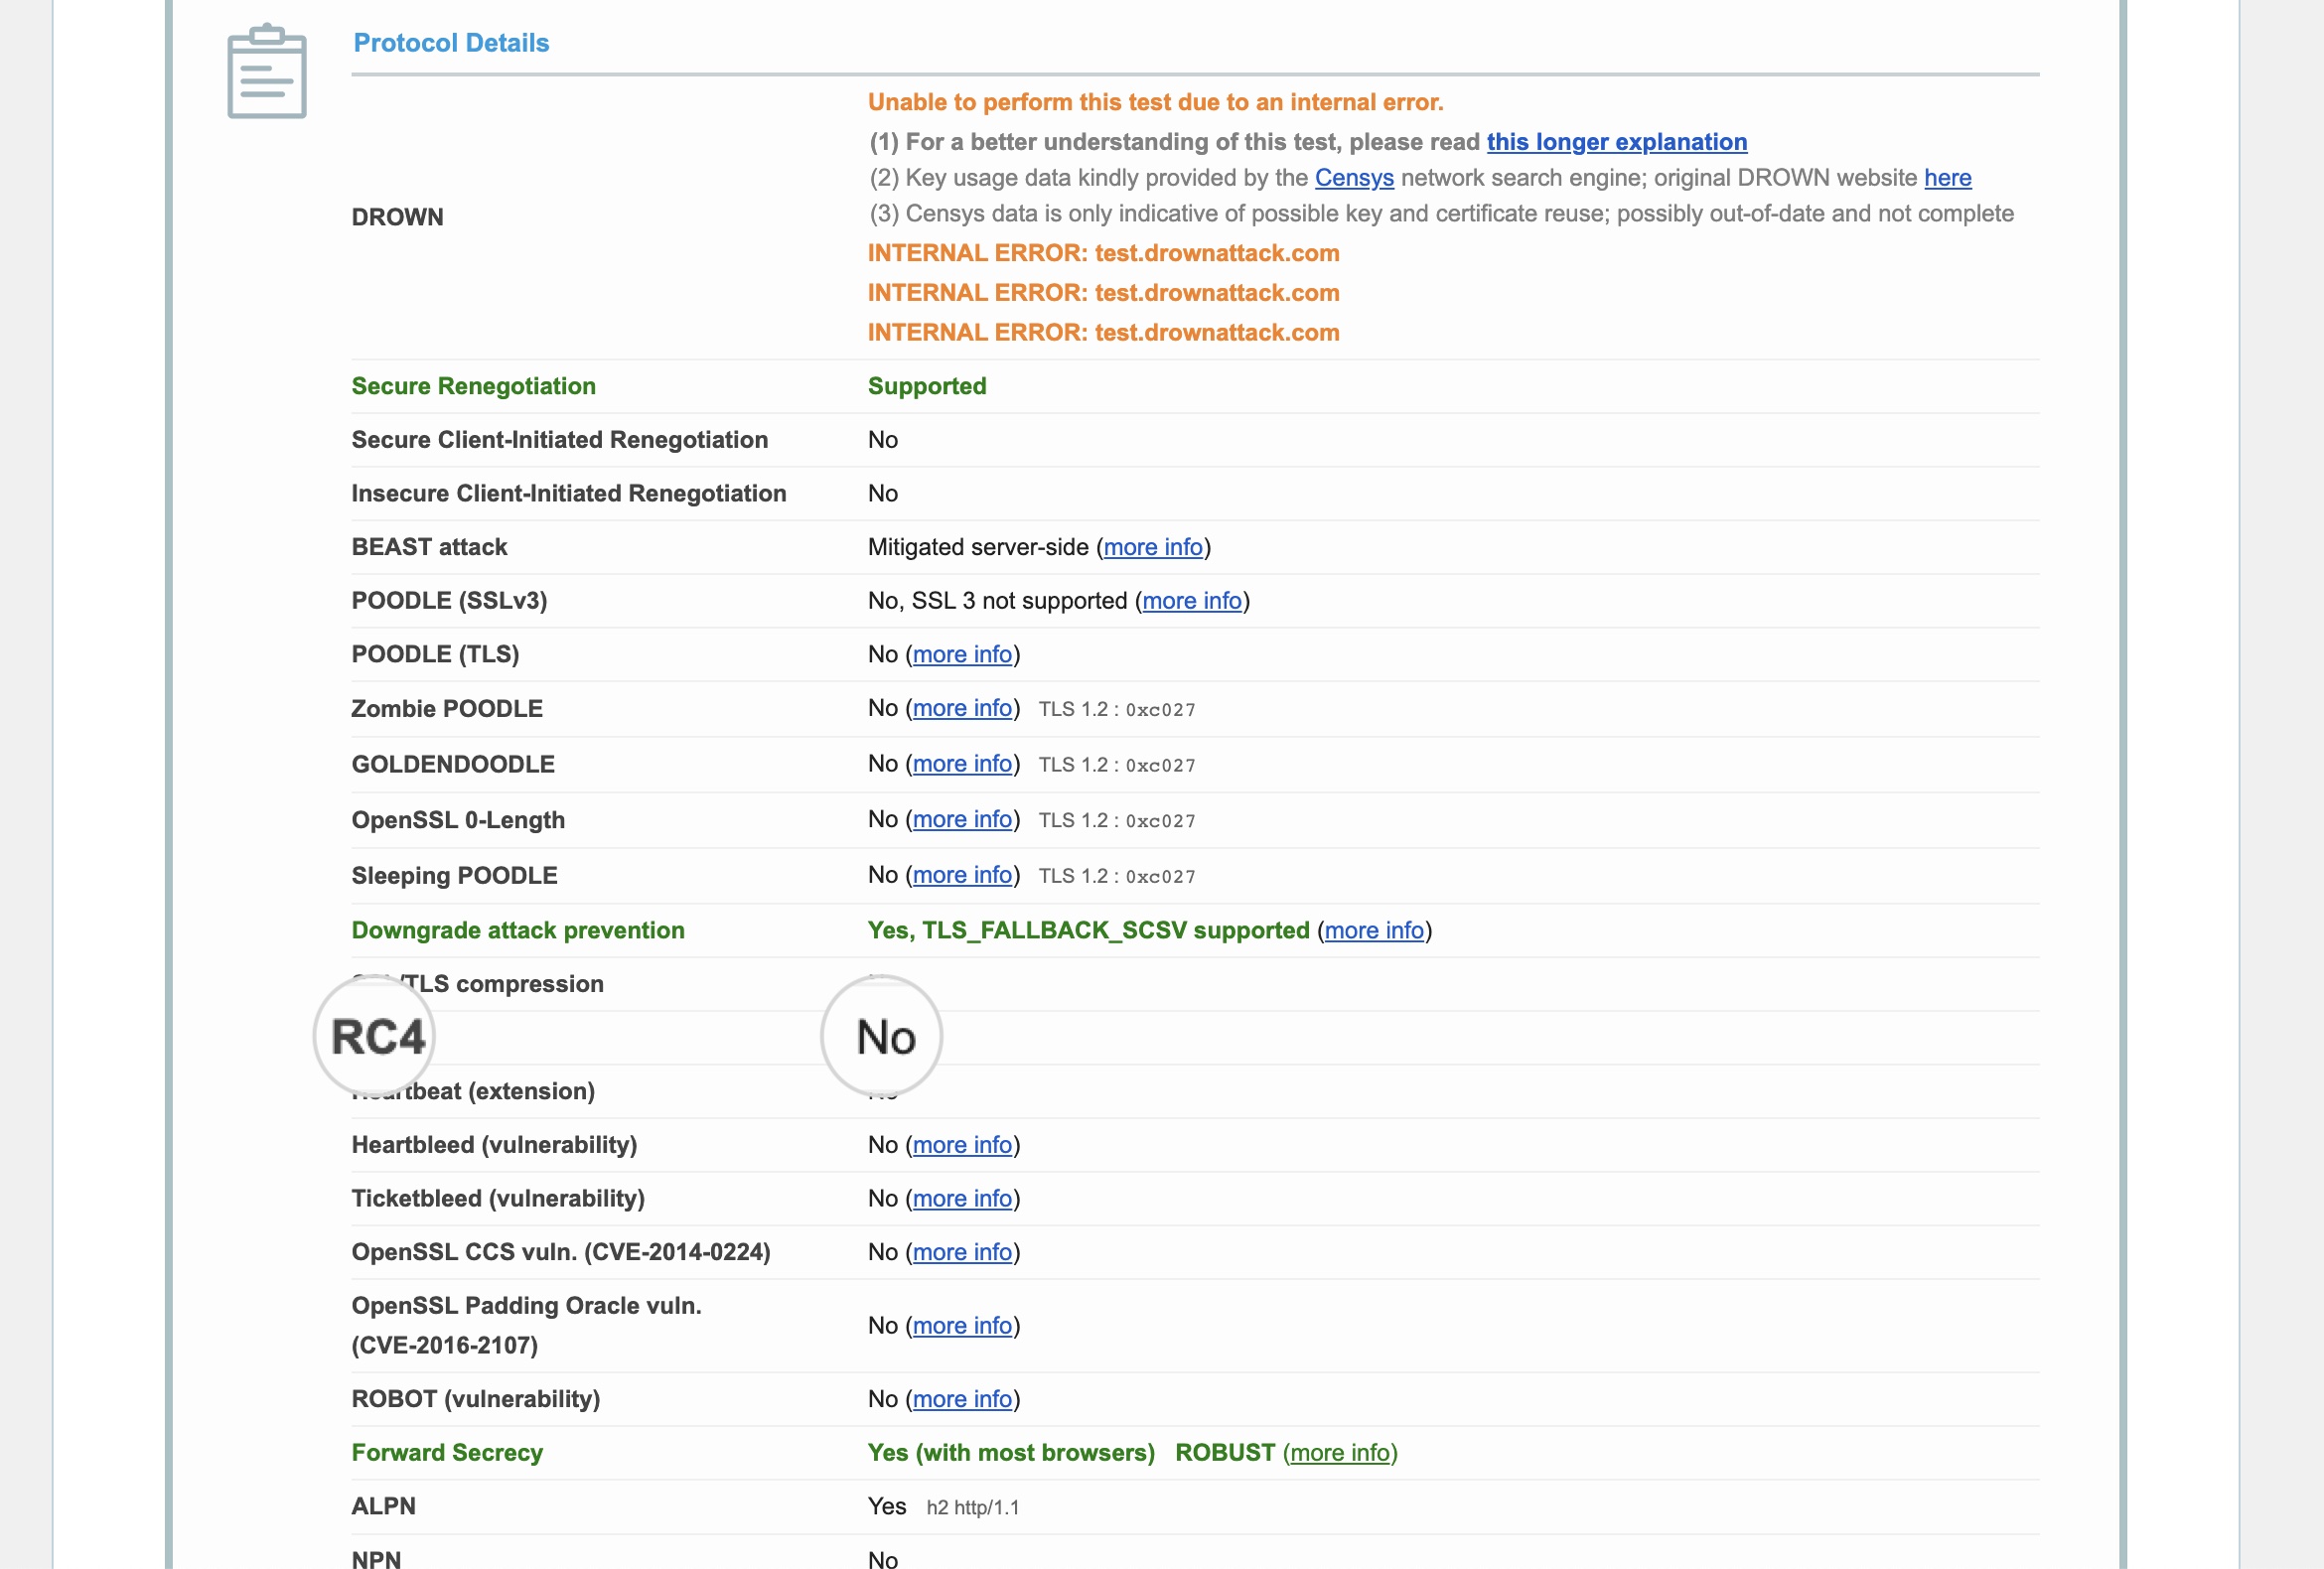Click more info for POODLE (TLS)
This screenshot has height=1569, width=2324.
click(x=962, y=654)
